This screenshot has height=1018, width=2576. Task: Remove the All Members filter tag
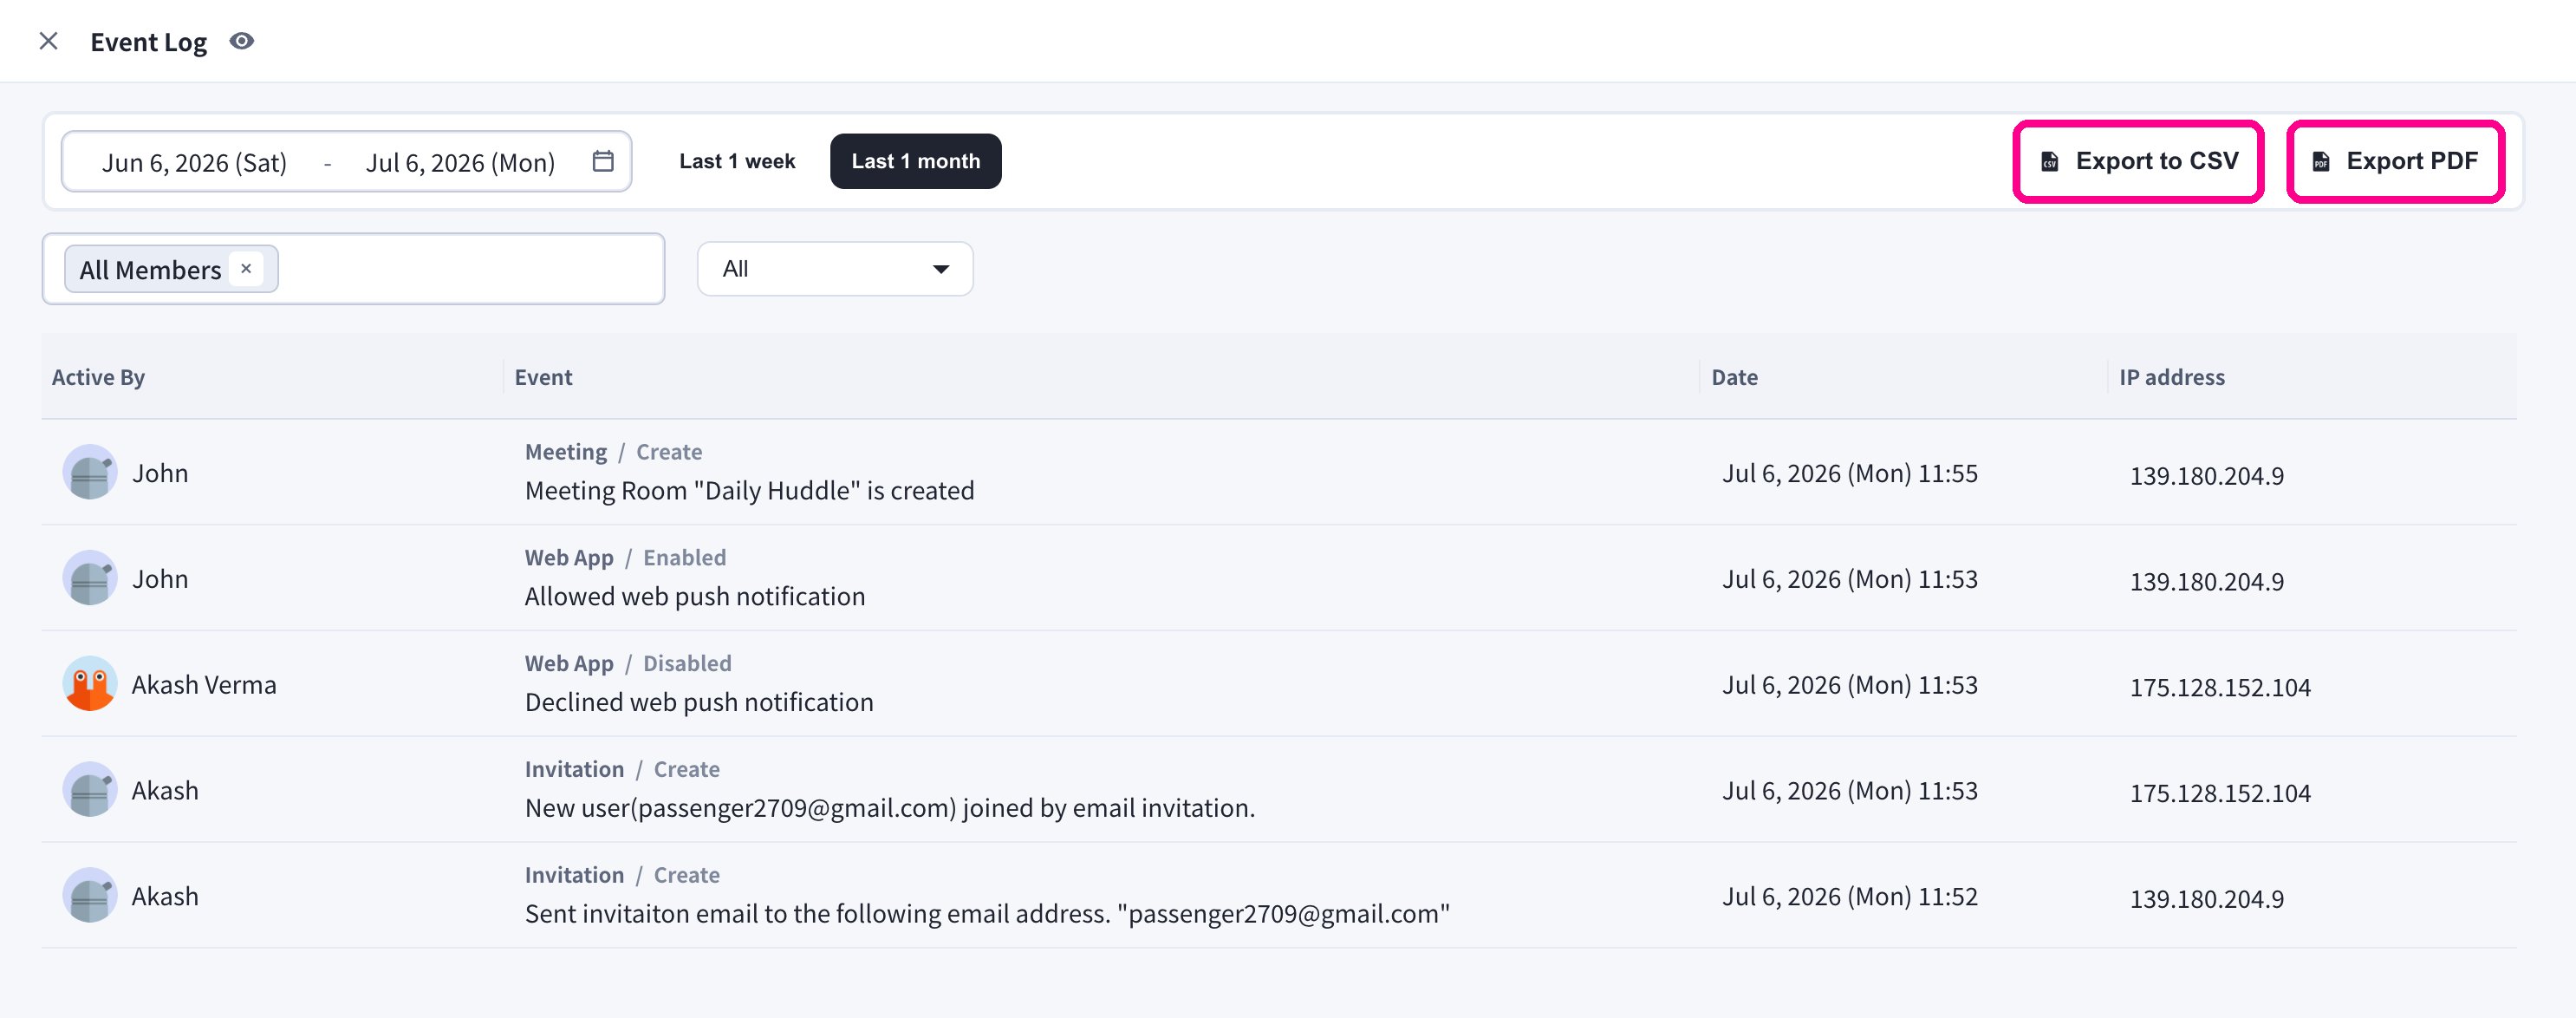tap(246, 269)
